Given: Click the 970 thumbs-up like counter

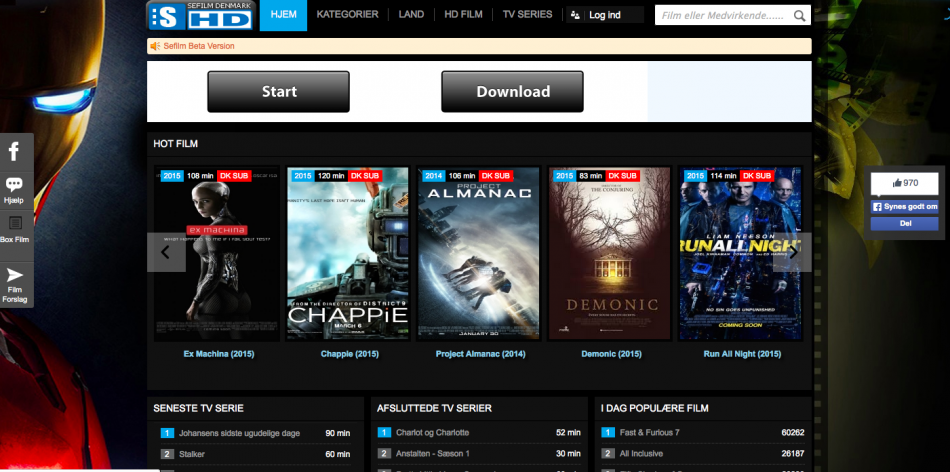Looking at the screenshot, I should pos(904,183).
